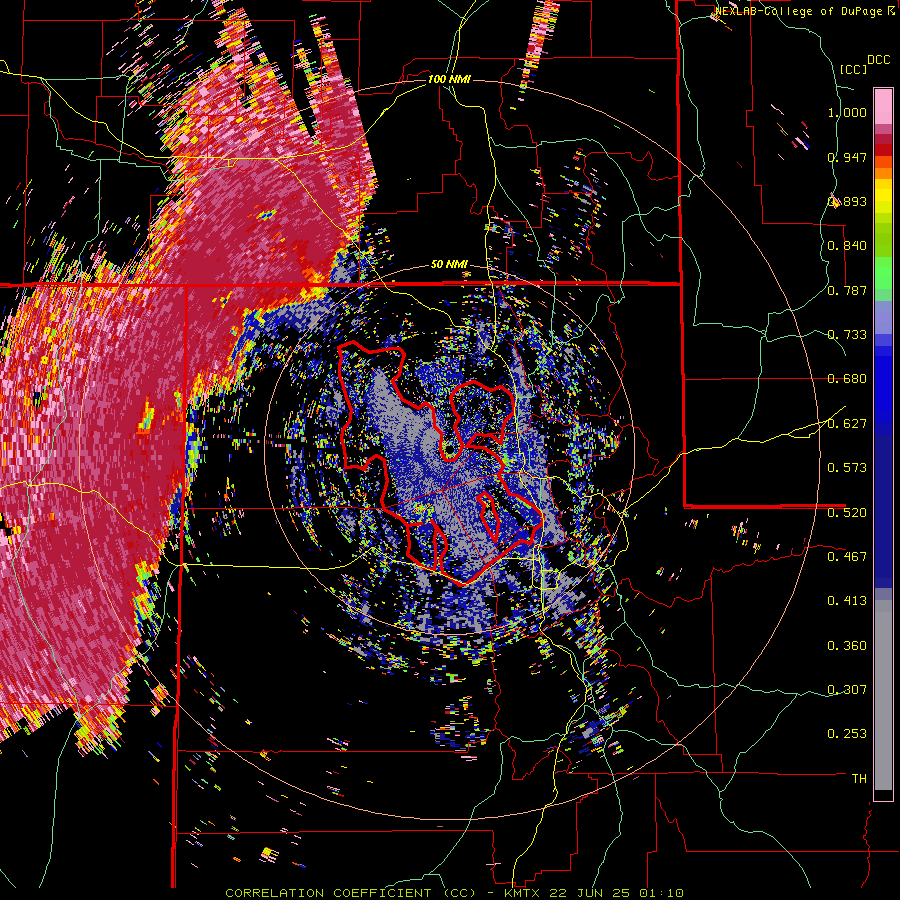Click the [CC] legend unit label
This screenshot has width=900, height=900.
pos(854,69)
